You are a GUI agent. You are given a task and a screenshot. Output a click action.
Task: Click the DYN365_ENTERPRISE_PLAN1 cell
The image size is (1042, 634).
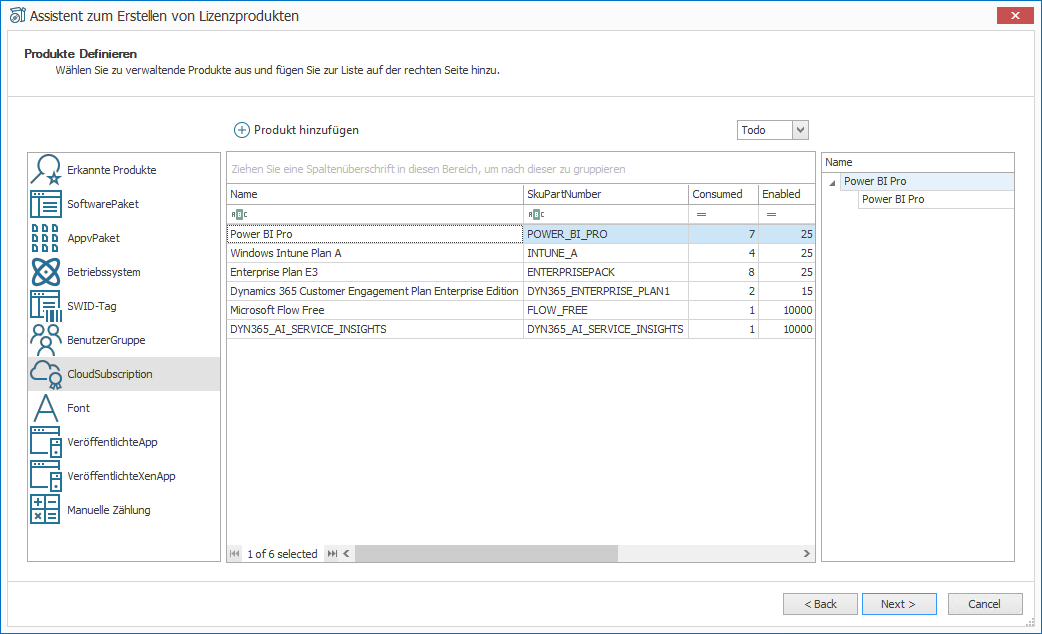606,291
